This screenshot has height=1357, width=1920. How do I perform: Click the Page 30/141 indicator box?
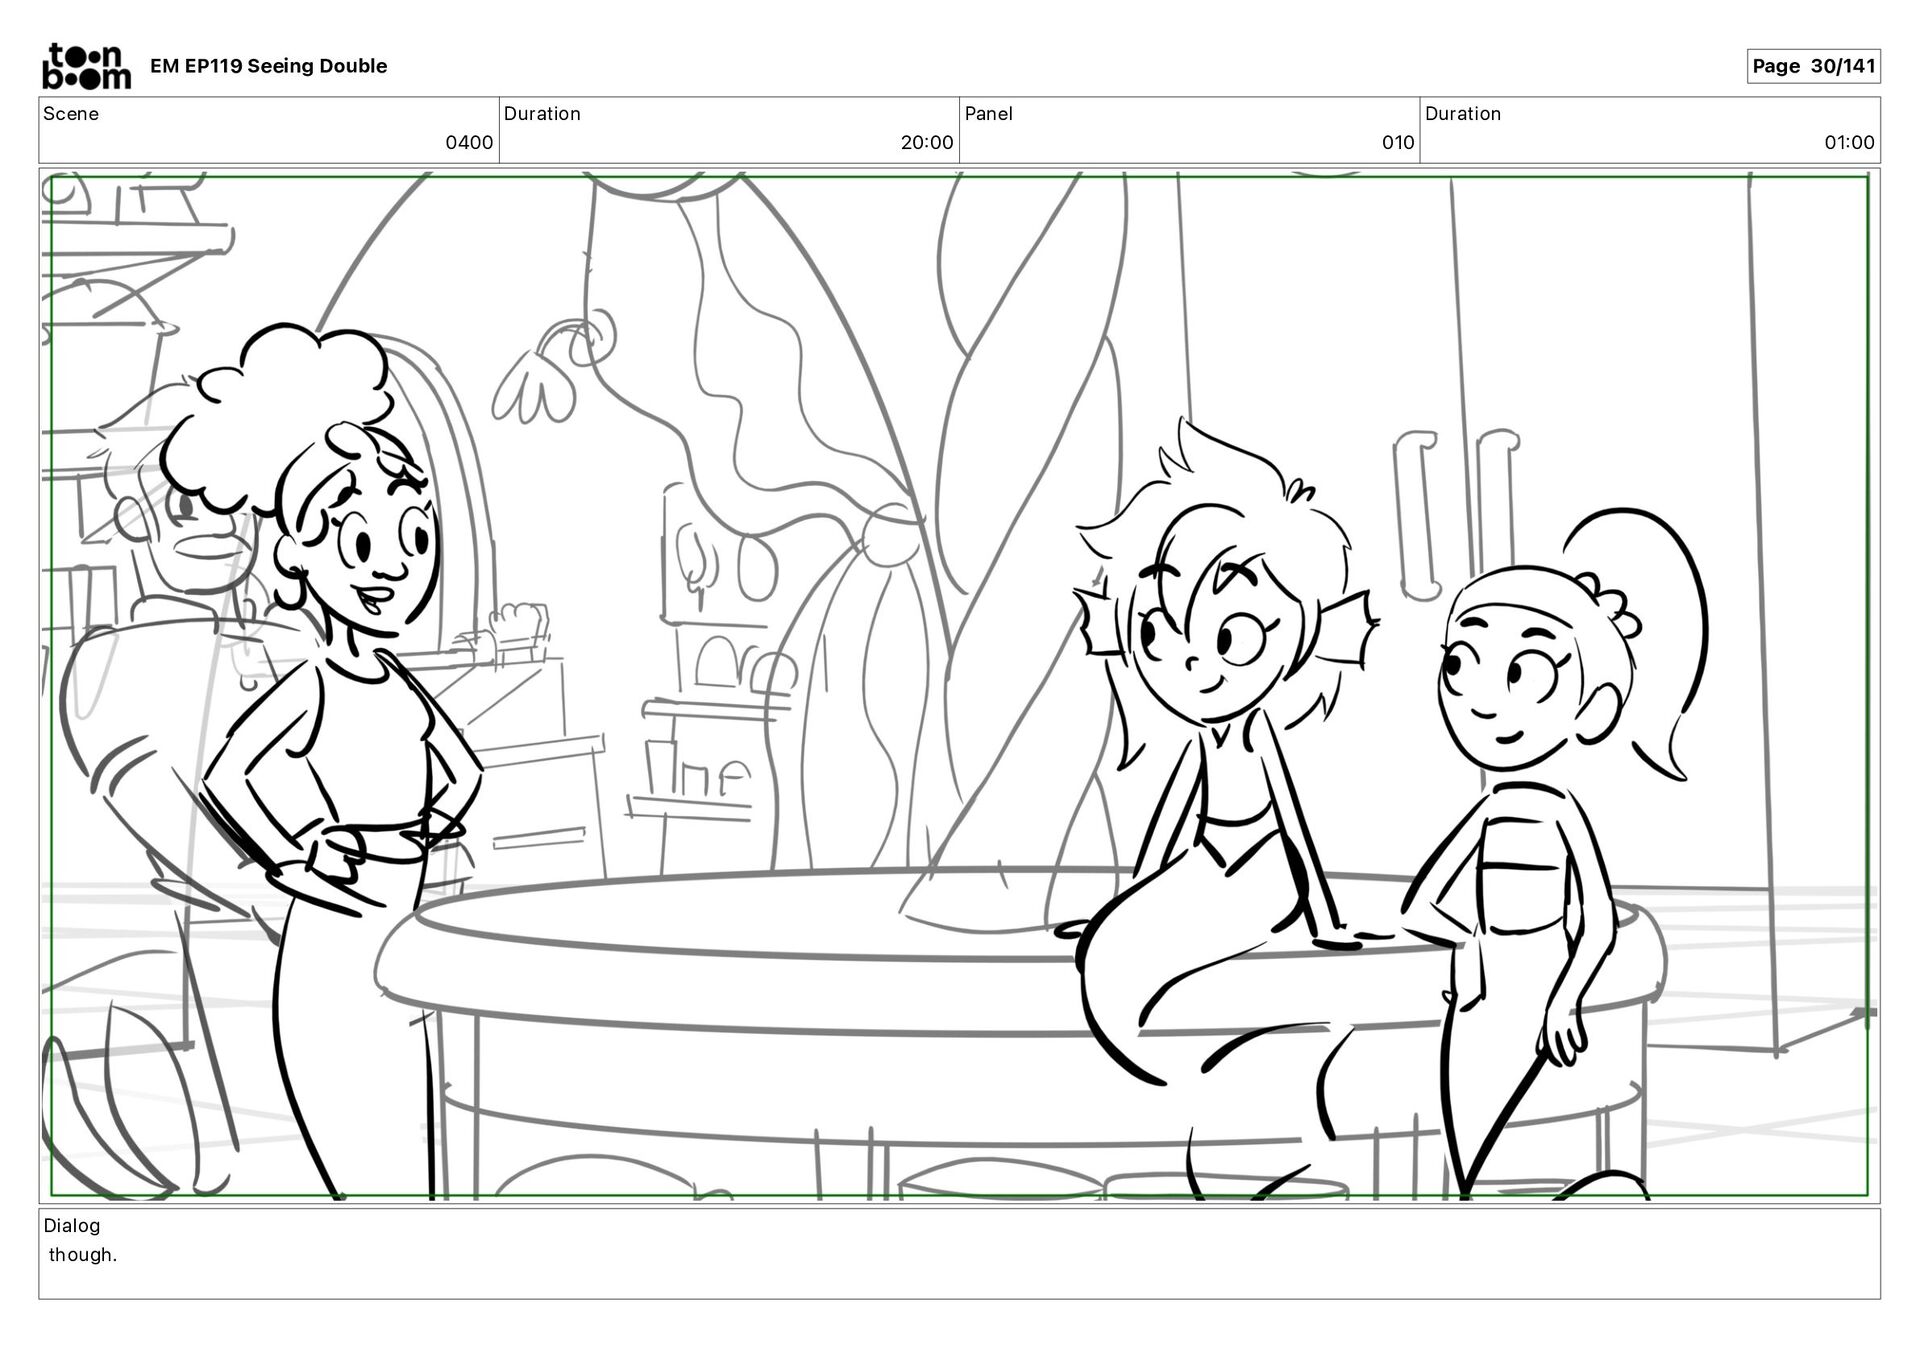[x=1812, y=66]
